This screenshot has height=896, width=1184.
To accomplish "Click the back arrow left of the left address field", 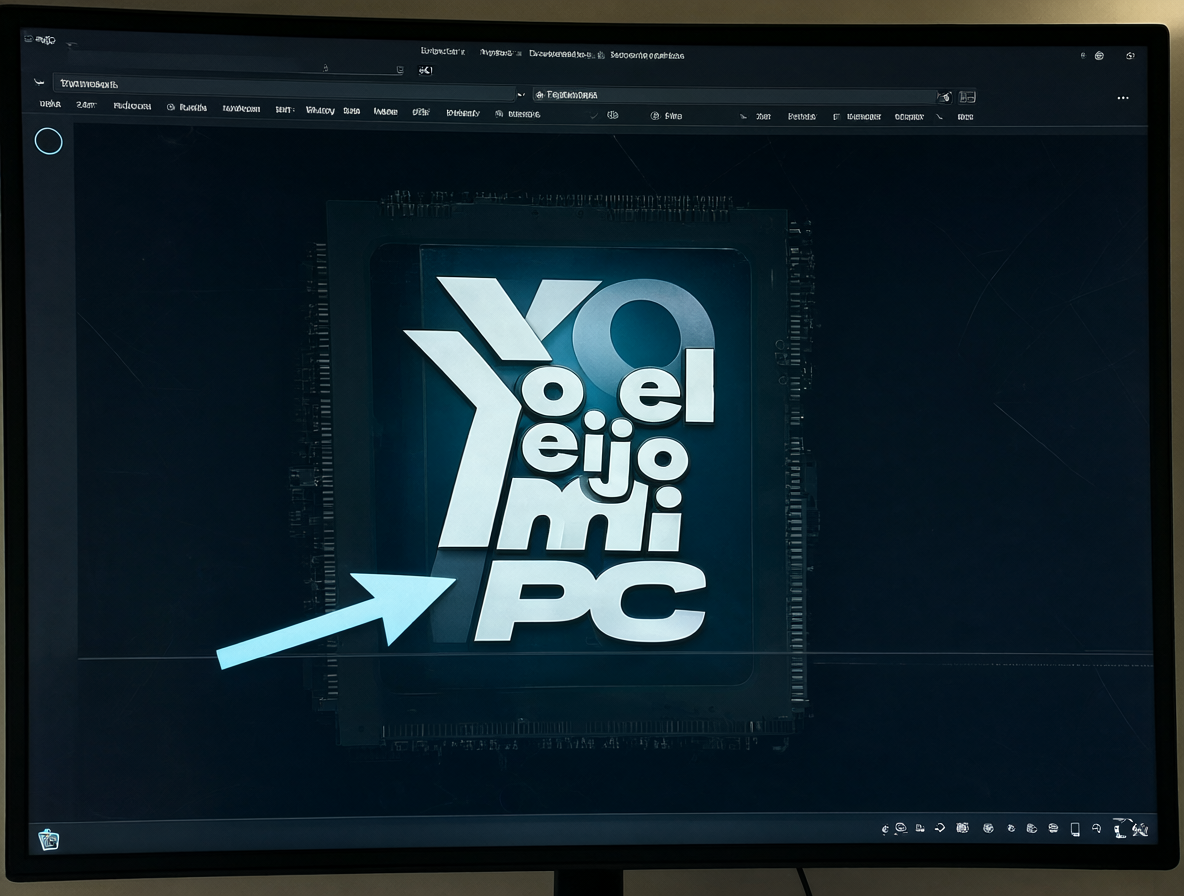I will coord(39,82).
